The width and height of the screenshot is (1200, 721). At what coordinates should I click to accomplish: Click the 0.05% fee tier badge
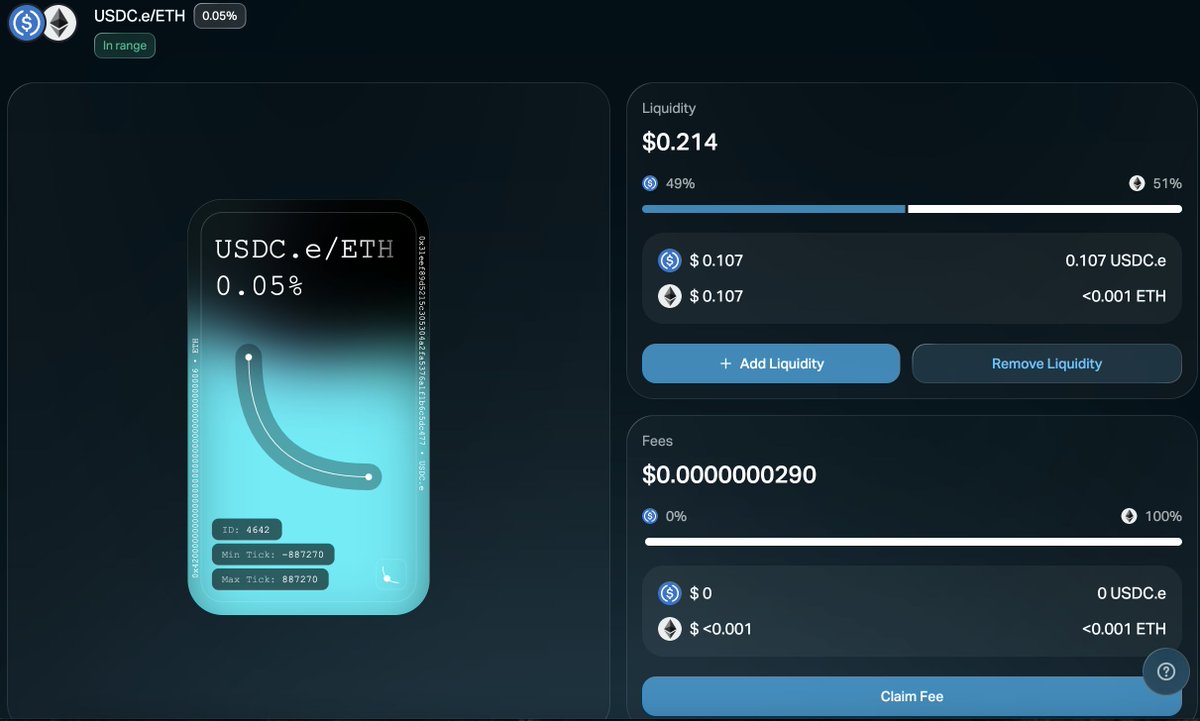click(219, 15)
